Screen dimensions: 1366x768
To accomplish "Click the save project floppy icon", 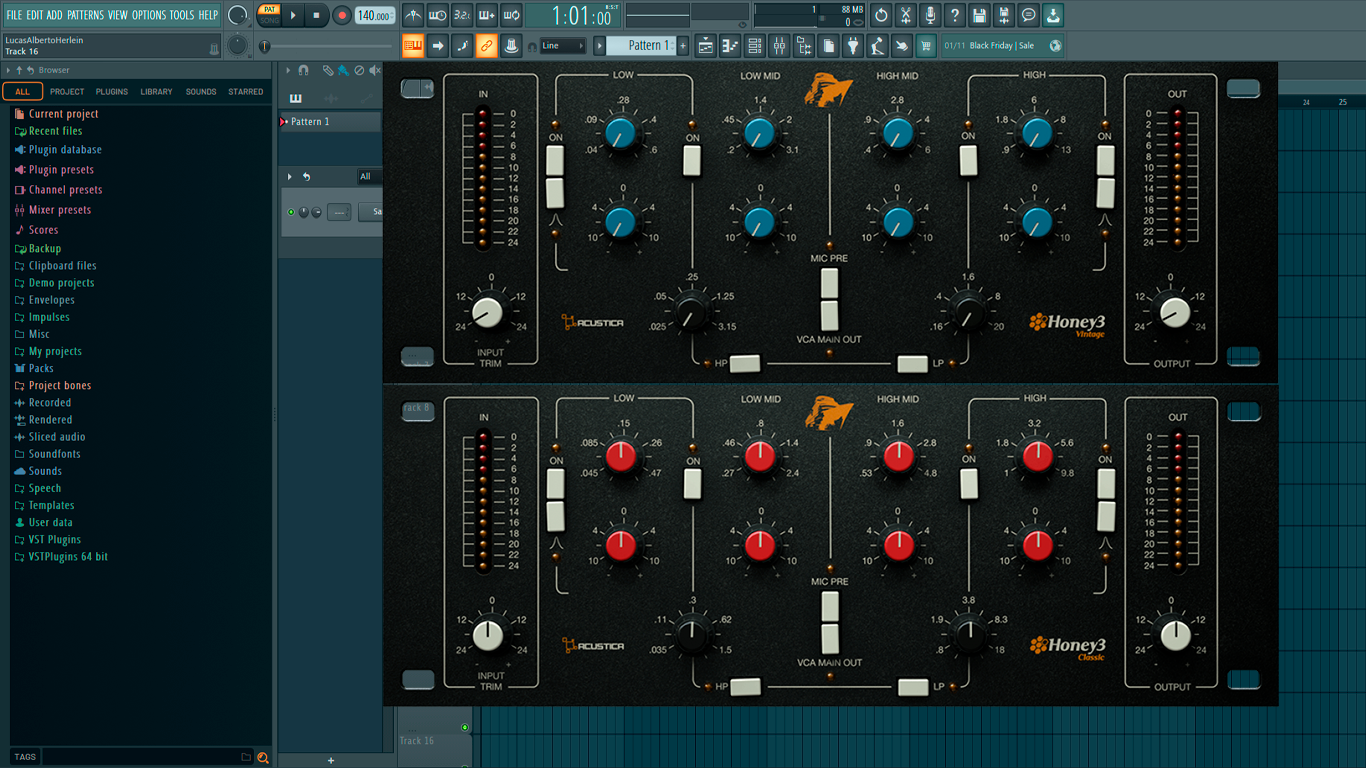I will pos(979,15).
